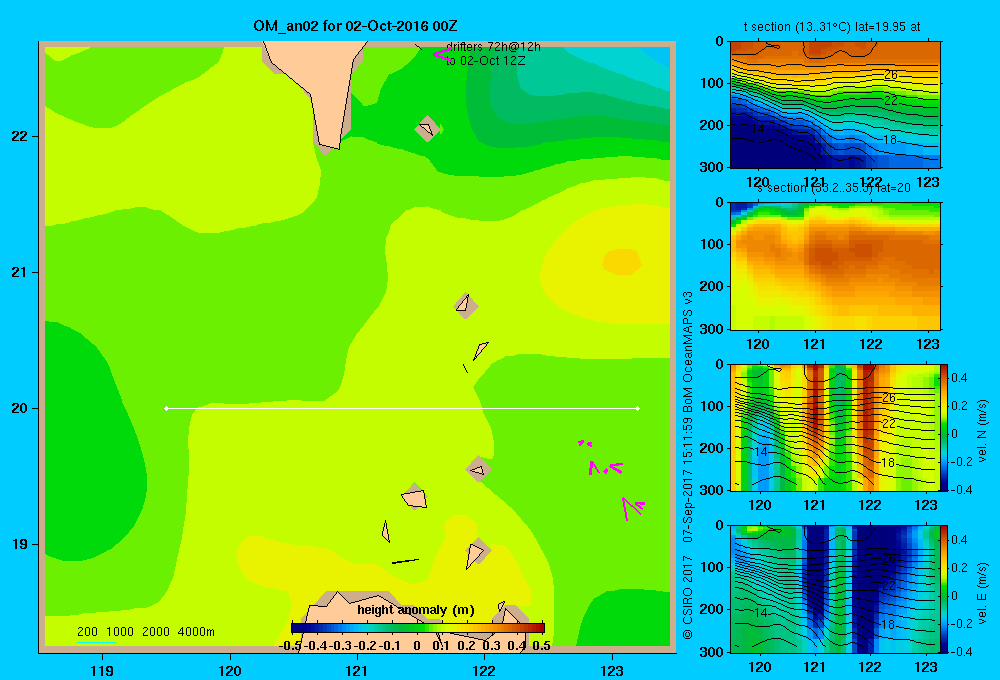This screenshot has width=1000, height=680.
Task: Open the northward velocity section plot
Action: click(835, 427)
